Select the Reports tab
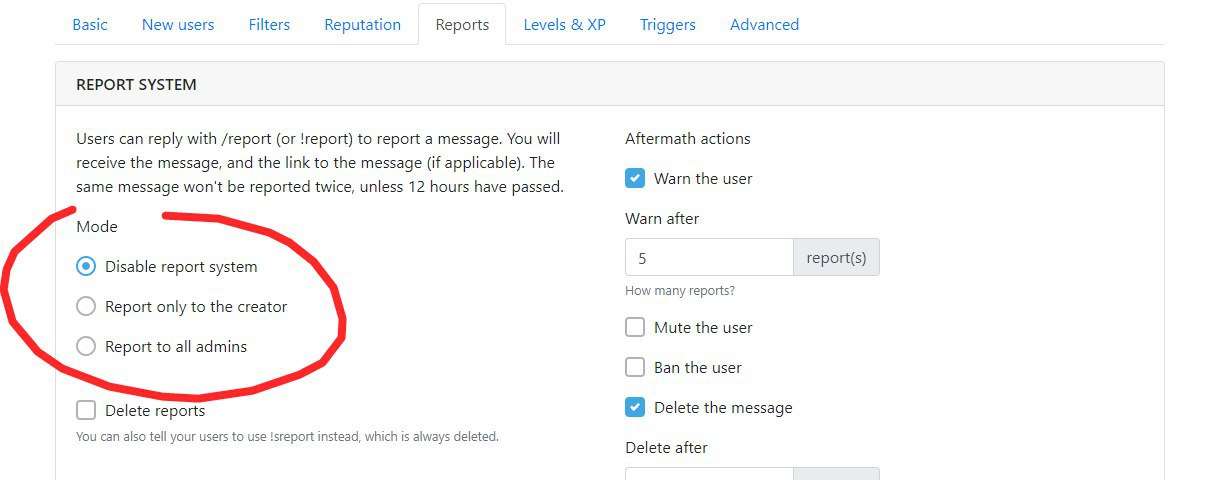This screenshot has width=1207, height=480. (x=462, y=24)
